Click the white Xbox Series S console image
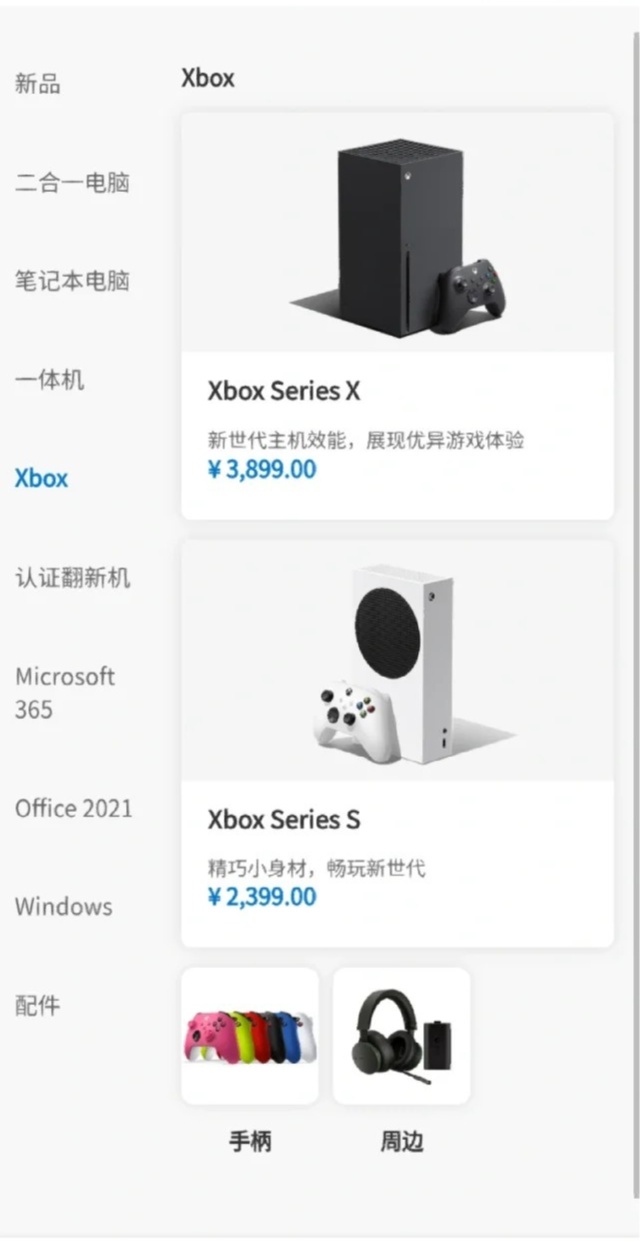Viewport: 640px width, 1241px height. (397, 661)
